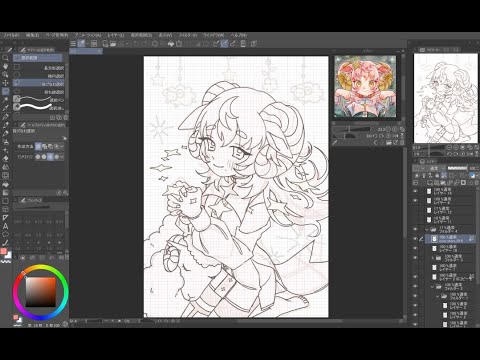Click the New raster layer icon

coord(430,183)
